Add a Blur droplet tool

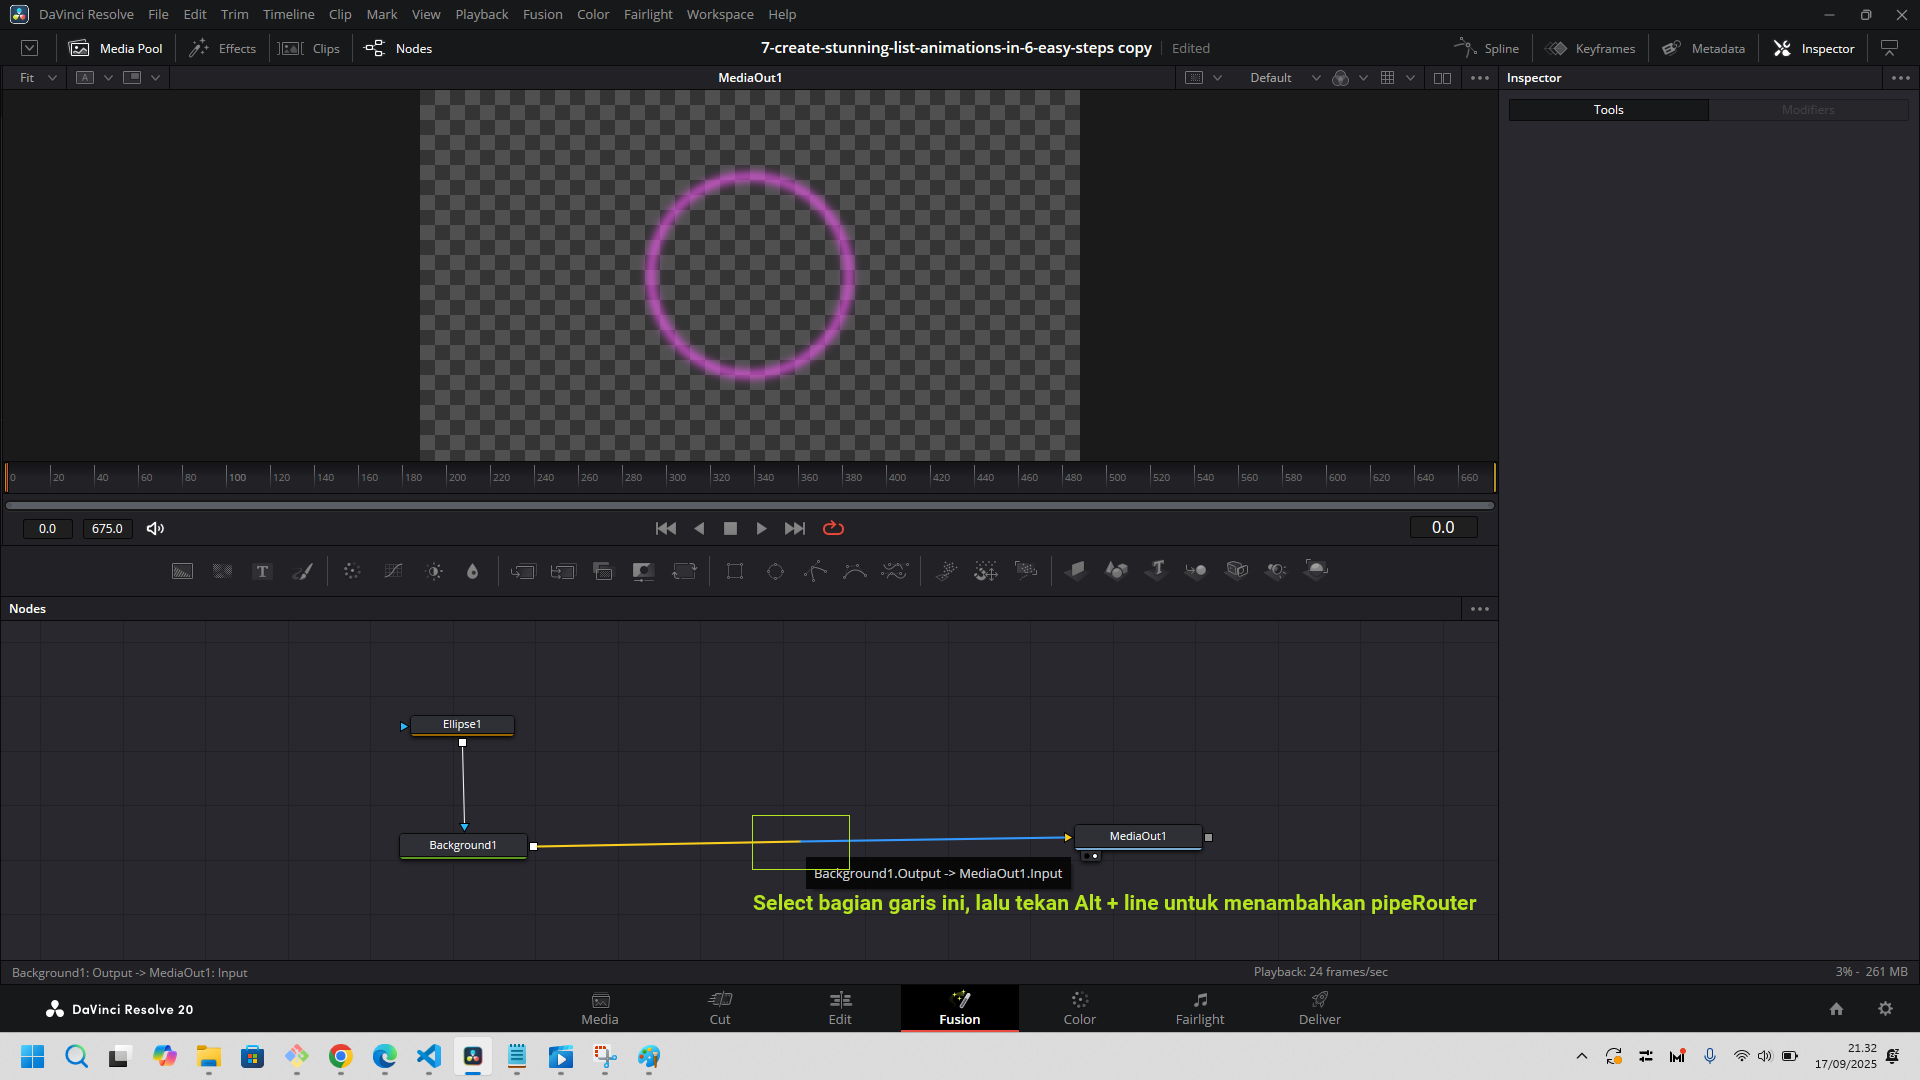(472, 571)
